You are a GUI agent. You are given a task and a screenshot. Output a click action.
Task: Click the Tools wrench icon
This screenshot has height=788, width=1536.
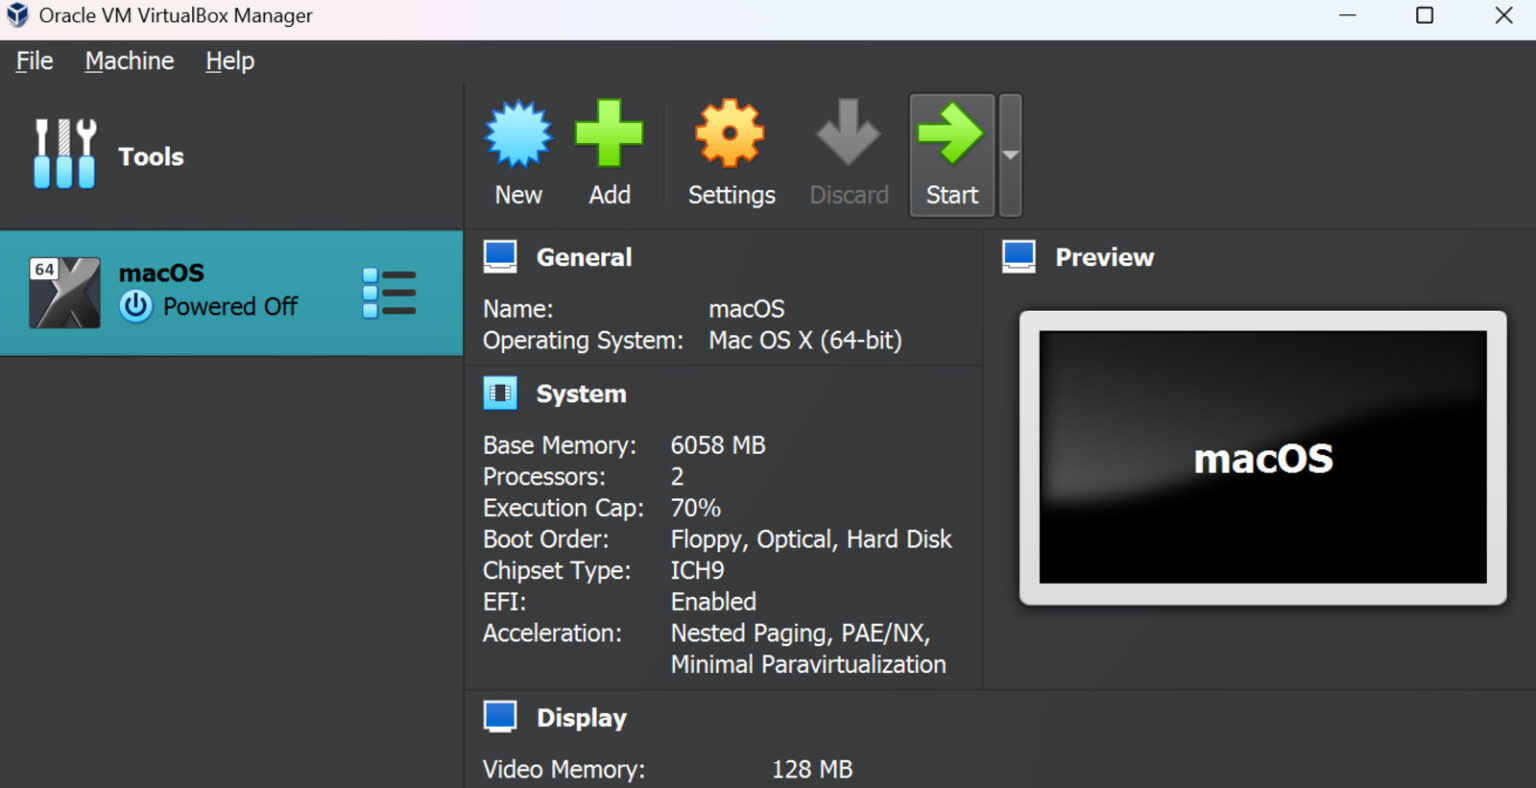(x=63, y=152)
